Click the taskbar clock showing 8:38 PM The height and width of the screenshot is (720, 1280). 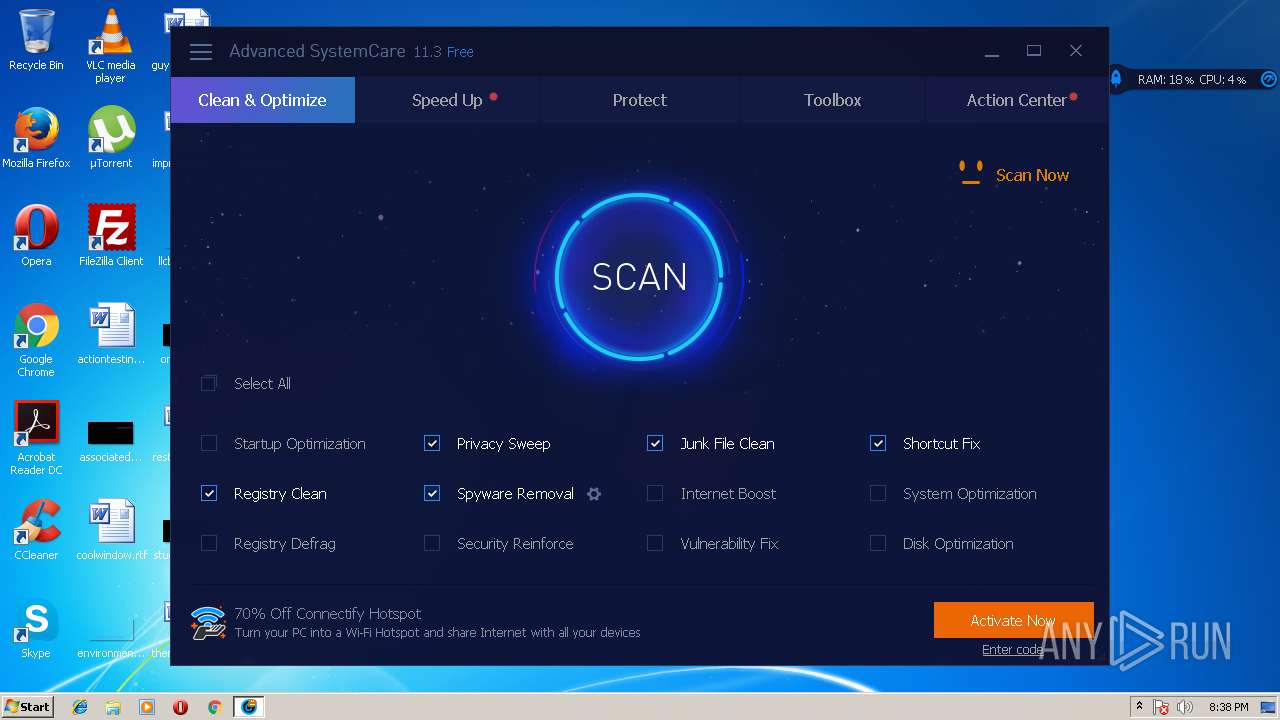coord(1228,707)
